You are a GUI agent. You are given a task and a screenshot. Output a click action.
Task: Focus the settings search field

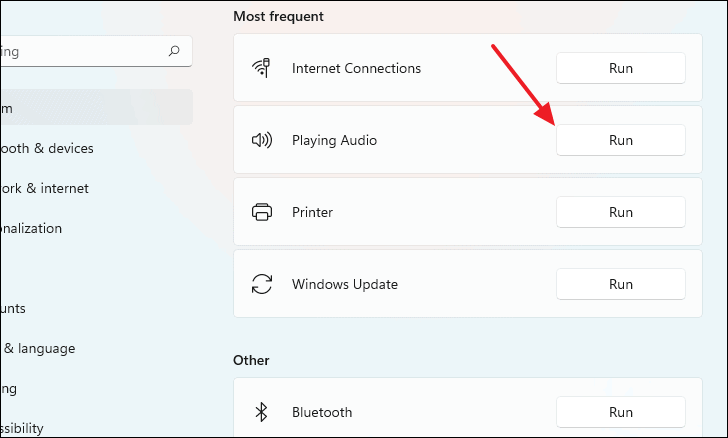click(96, 51)
